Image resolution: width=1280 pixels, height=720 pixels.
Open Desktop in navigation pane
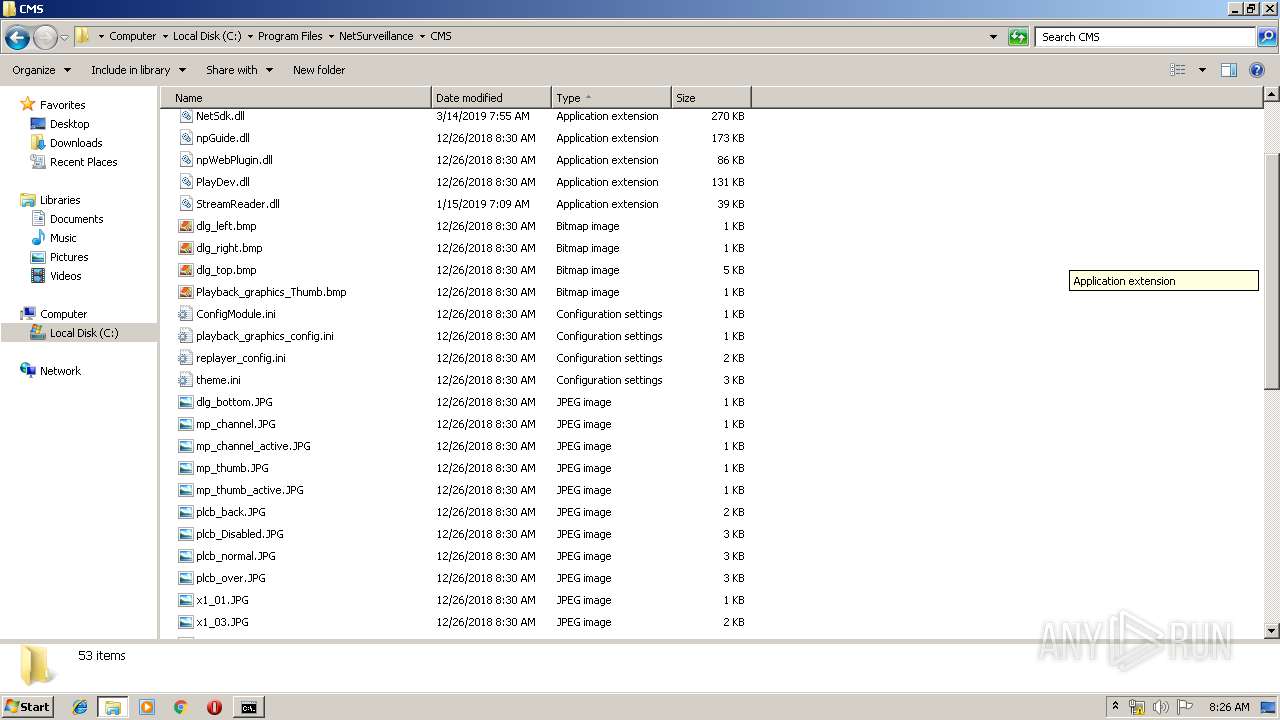point(69,124)
